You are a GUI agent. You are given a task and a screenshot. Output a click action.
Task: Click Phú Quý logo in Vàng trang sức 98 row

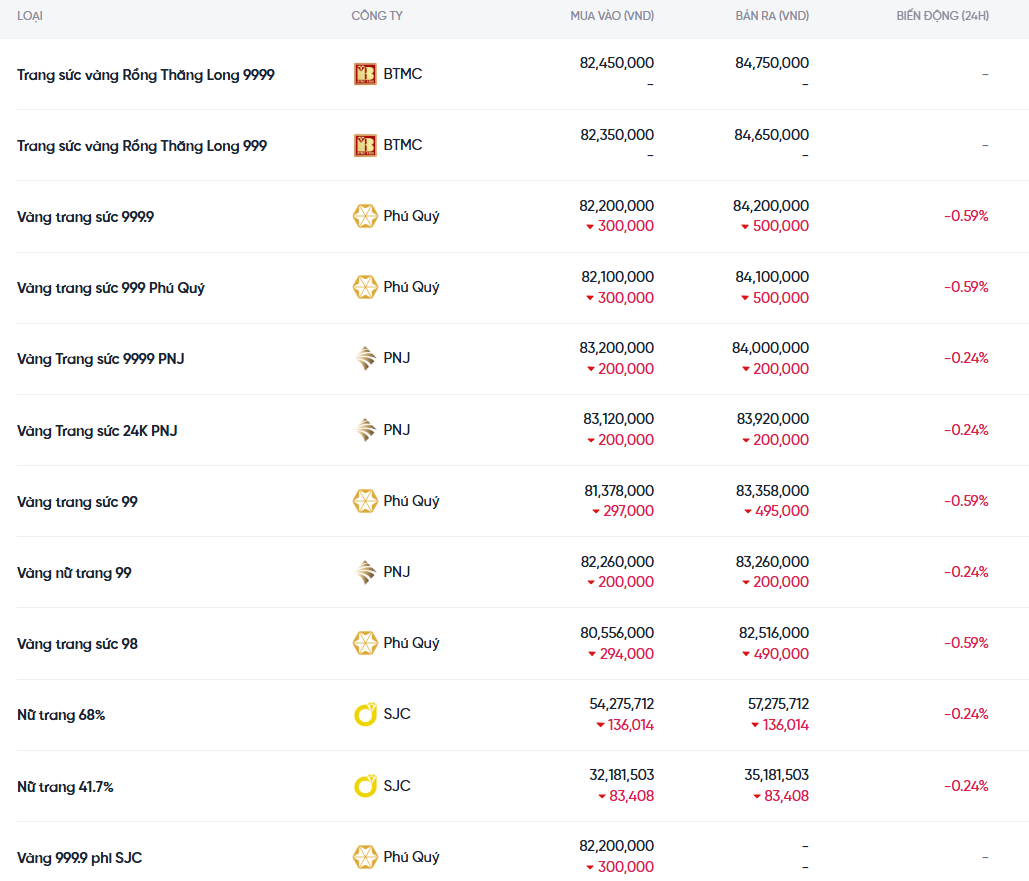click(365, 643)
